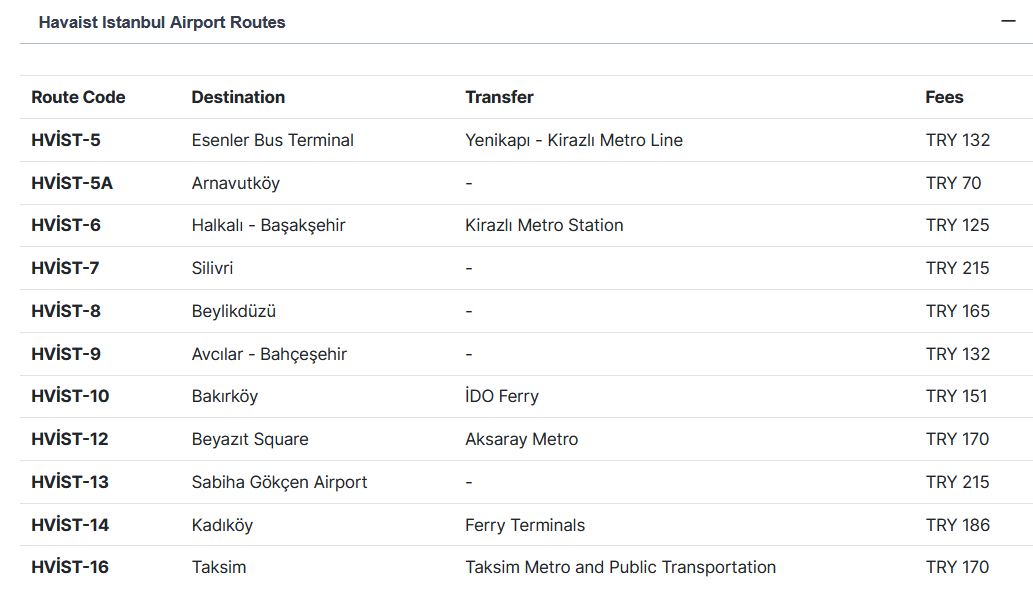Select İDO Ferry transfer for Bakırköy
1033x598 pixels.
[501, 396]
